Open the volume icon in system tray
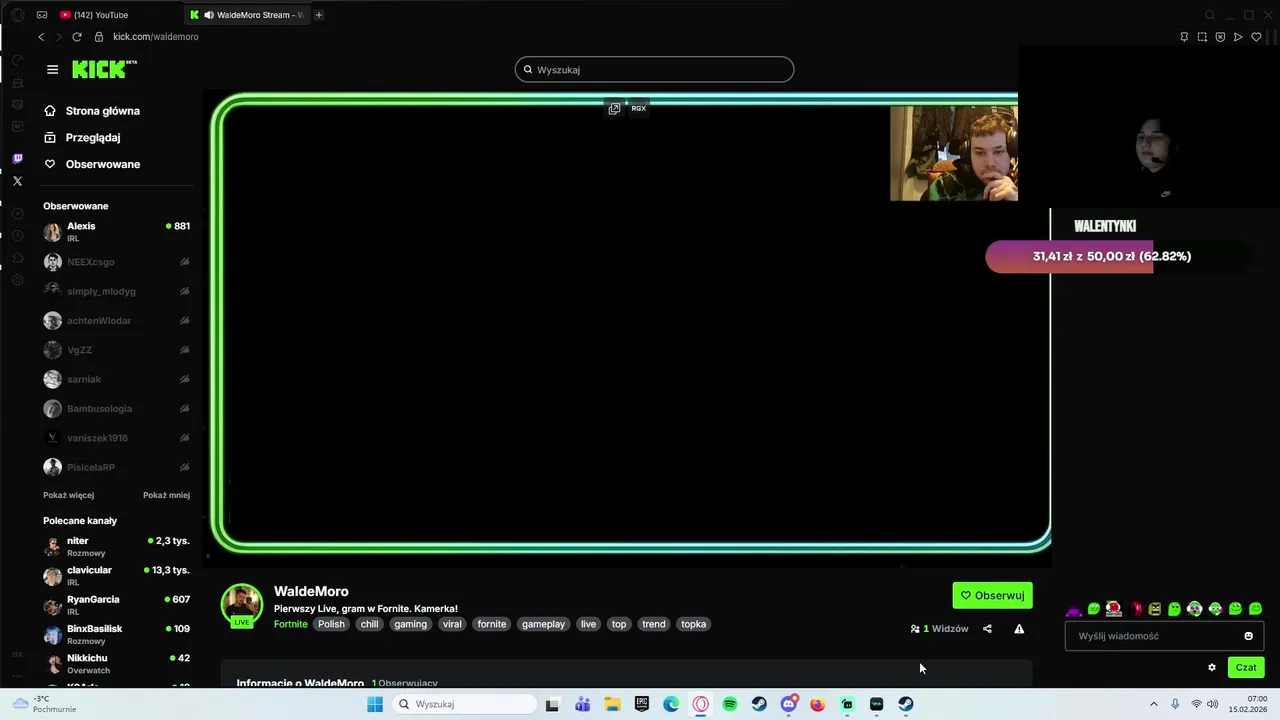The height and width of the screenshot is (720, 1280). click(x=1213, y=704)
